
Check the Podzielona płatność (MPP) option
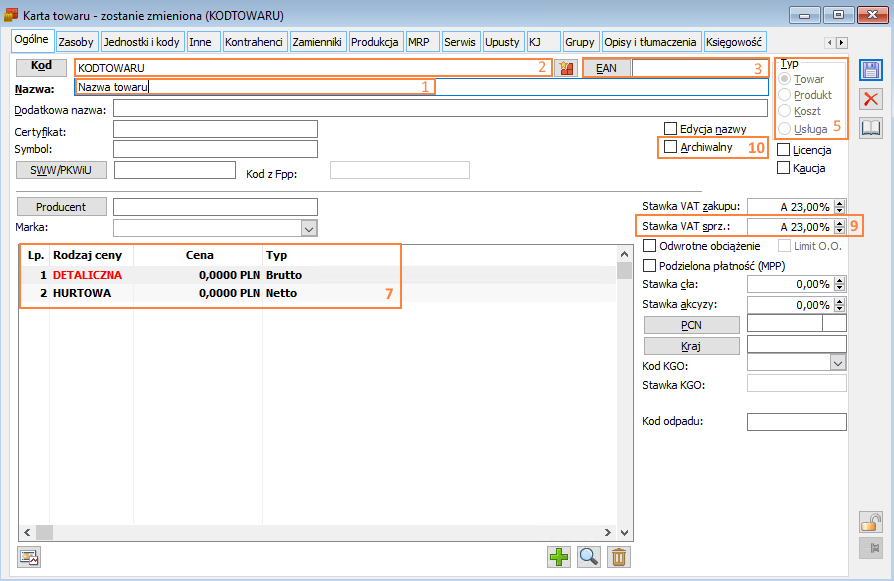click(650, 265)
